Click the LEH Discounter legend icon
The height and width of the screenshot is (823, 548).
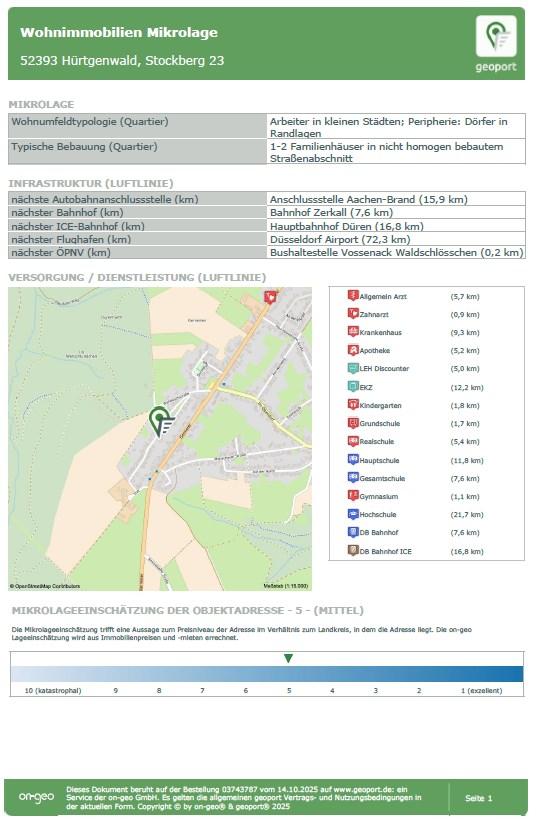(353, 368)
